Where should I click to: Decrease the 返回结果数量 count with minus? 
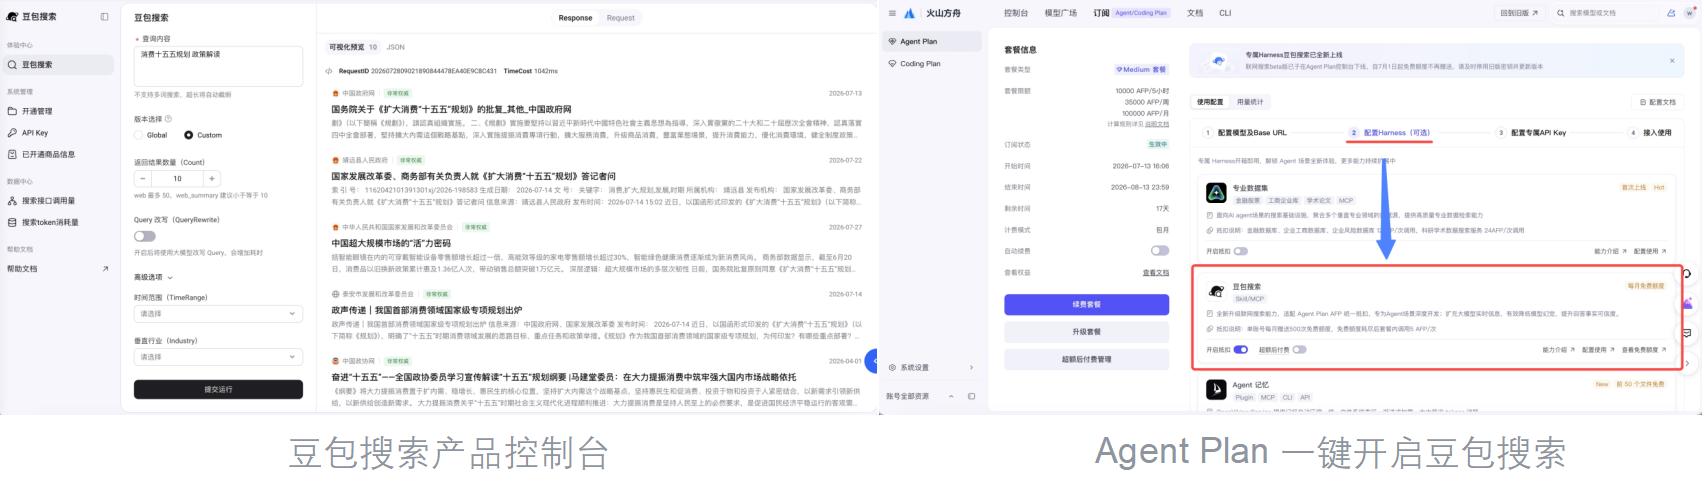click(142, 178)
